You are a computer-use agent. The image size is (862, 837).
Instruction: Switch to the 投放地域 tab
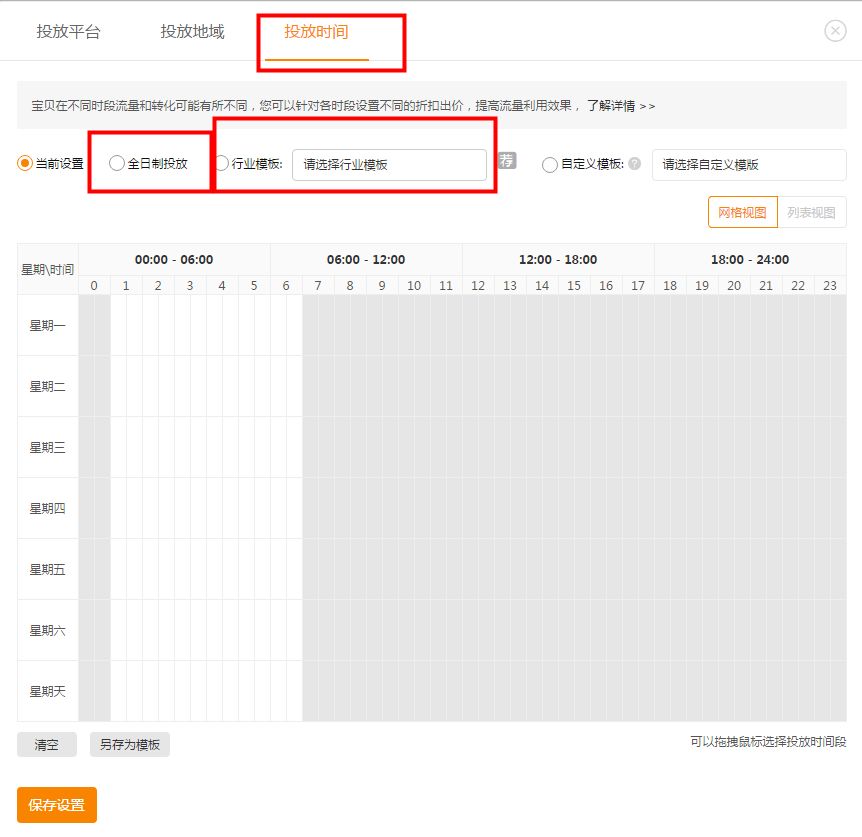[x=193, y=31]
